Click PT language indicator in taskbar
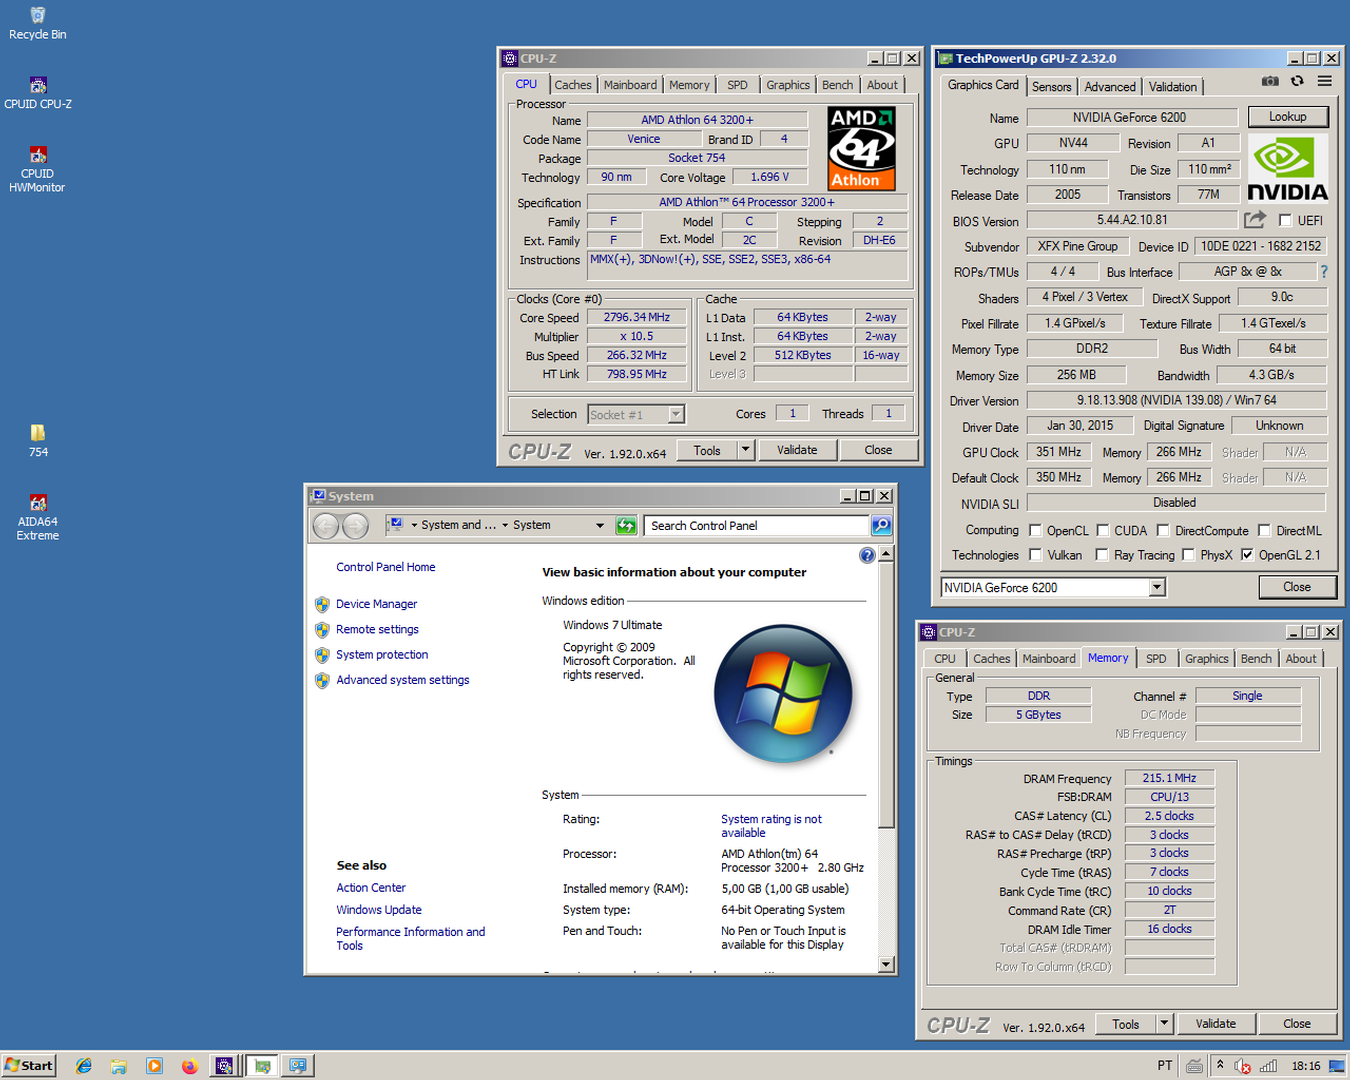Screen dimensions: 1350x1080 click(x=1165, y=1066)
